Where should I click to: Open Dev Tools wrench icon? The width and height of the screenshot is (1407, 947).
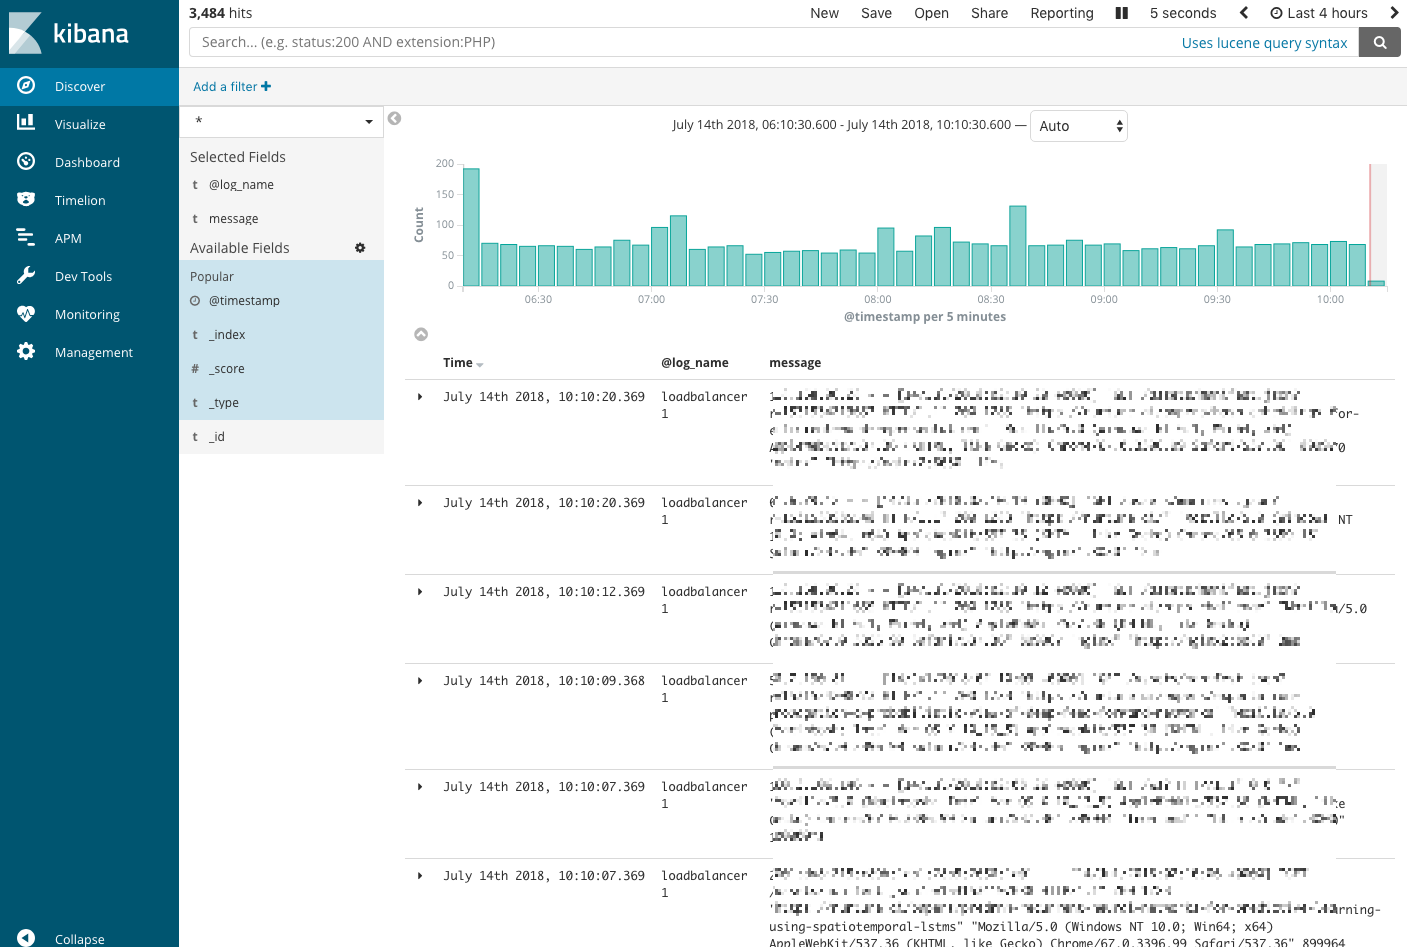pos(26,275)
